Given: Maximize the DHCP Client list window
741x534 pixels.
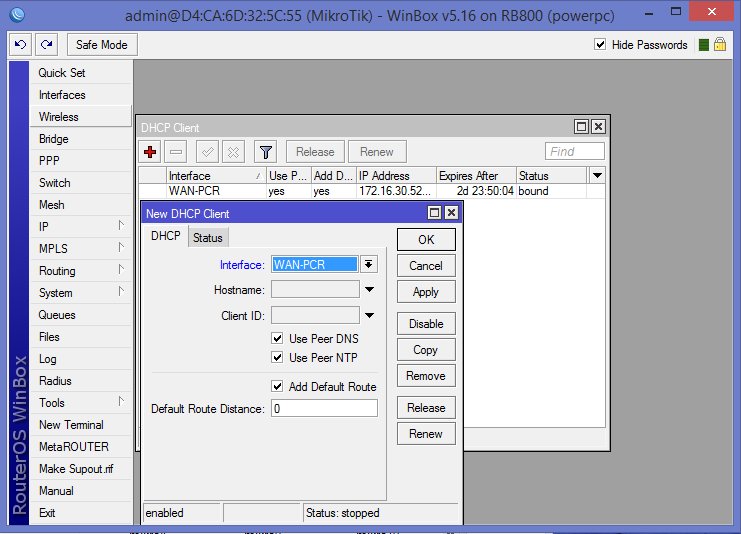Looking at the screenshot, I should click(581, 127).
